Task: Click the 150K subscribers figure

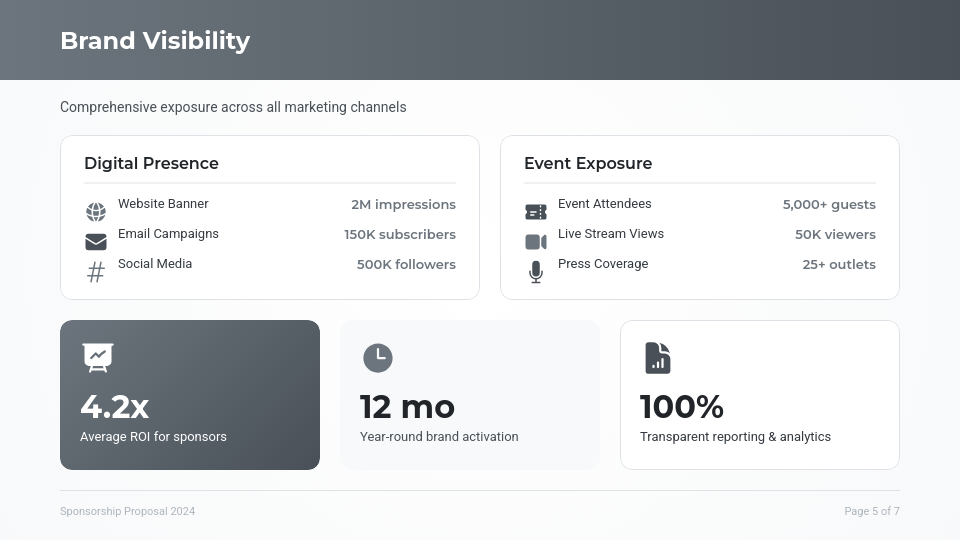Action: tap(400, 235)
